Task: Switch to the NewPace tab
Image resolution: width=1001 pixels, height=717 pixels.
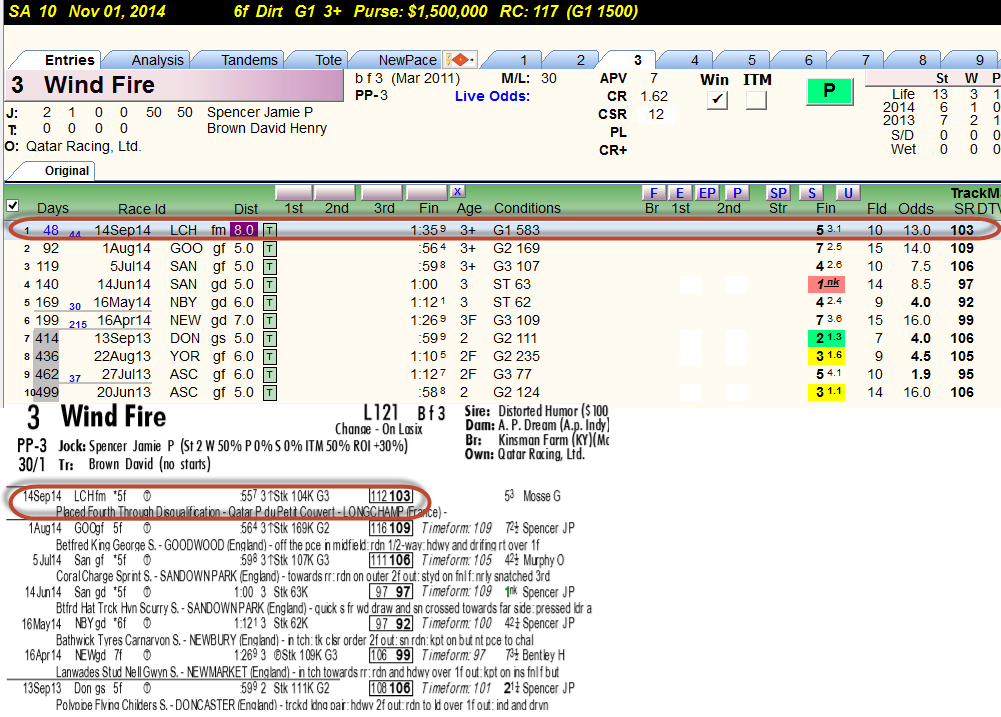Action: (407, 60)
